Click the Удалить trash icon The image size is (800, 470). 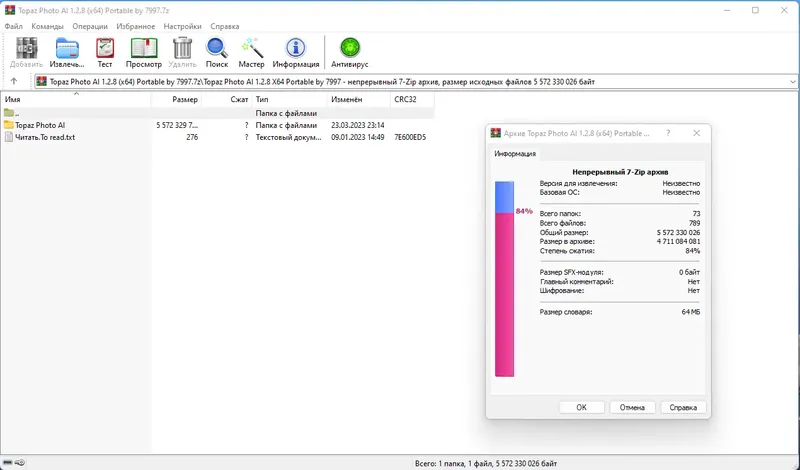click(x=182, y=48)
